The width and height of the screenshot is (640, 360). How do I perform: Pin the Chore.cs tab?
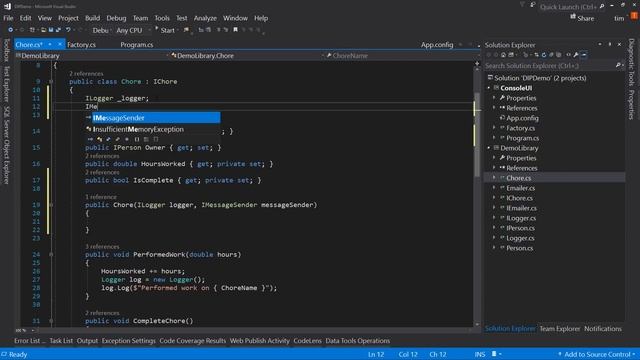click(50, 44)
